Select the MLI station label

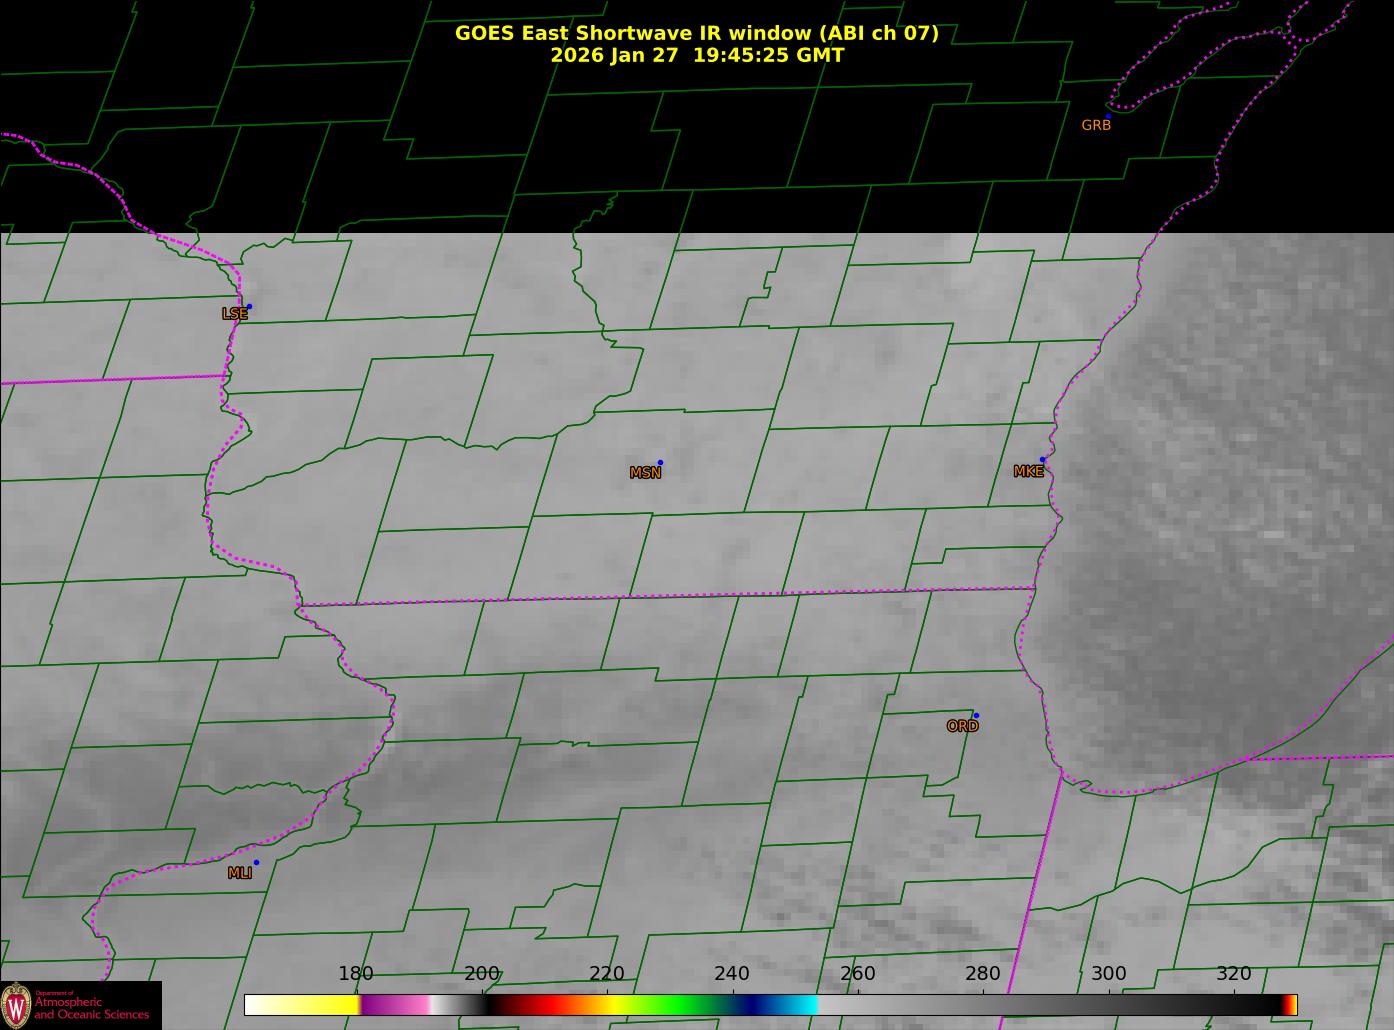tap(240, 873)
